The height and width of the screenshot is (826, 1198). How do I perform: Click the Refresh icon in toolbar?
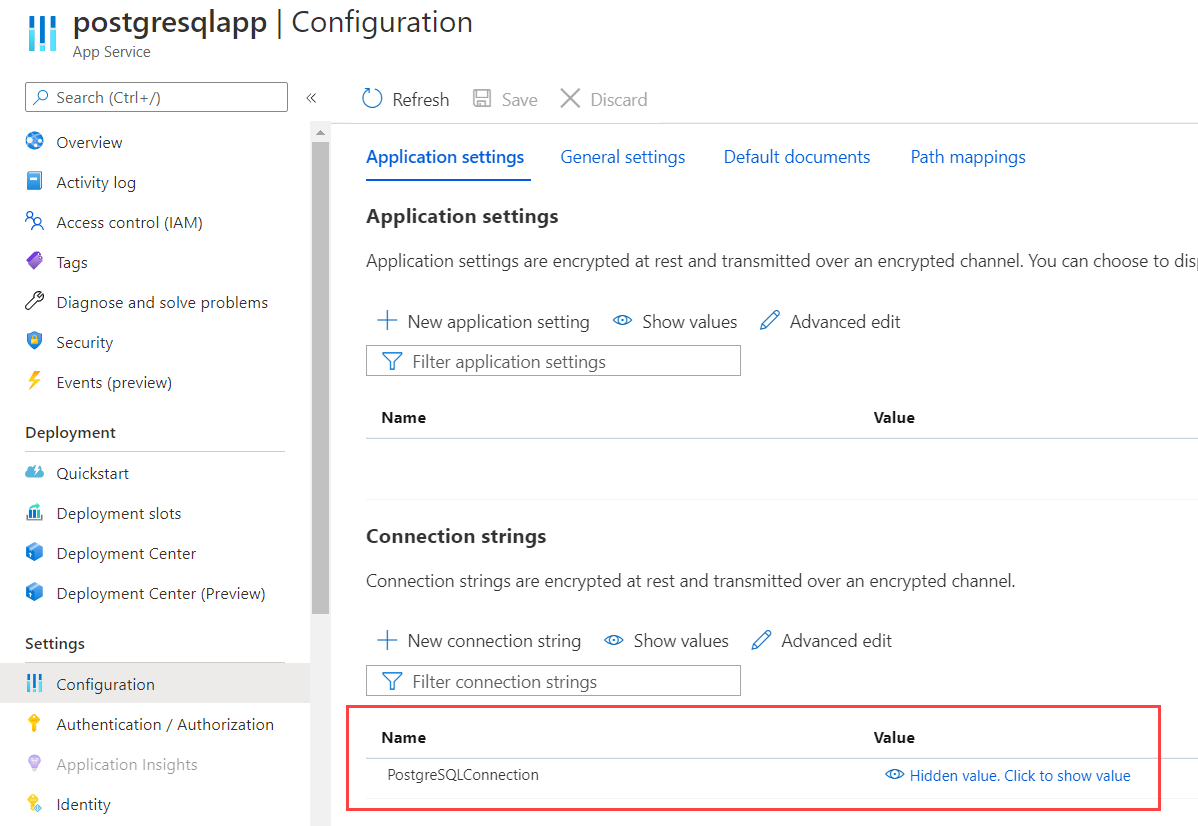(372, 99)
